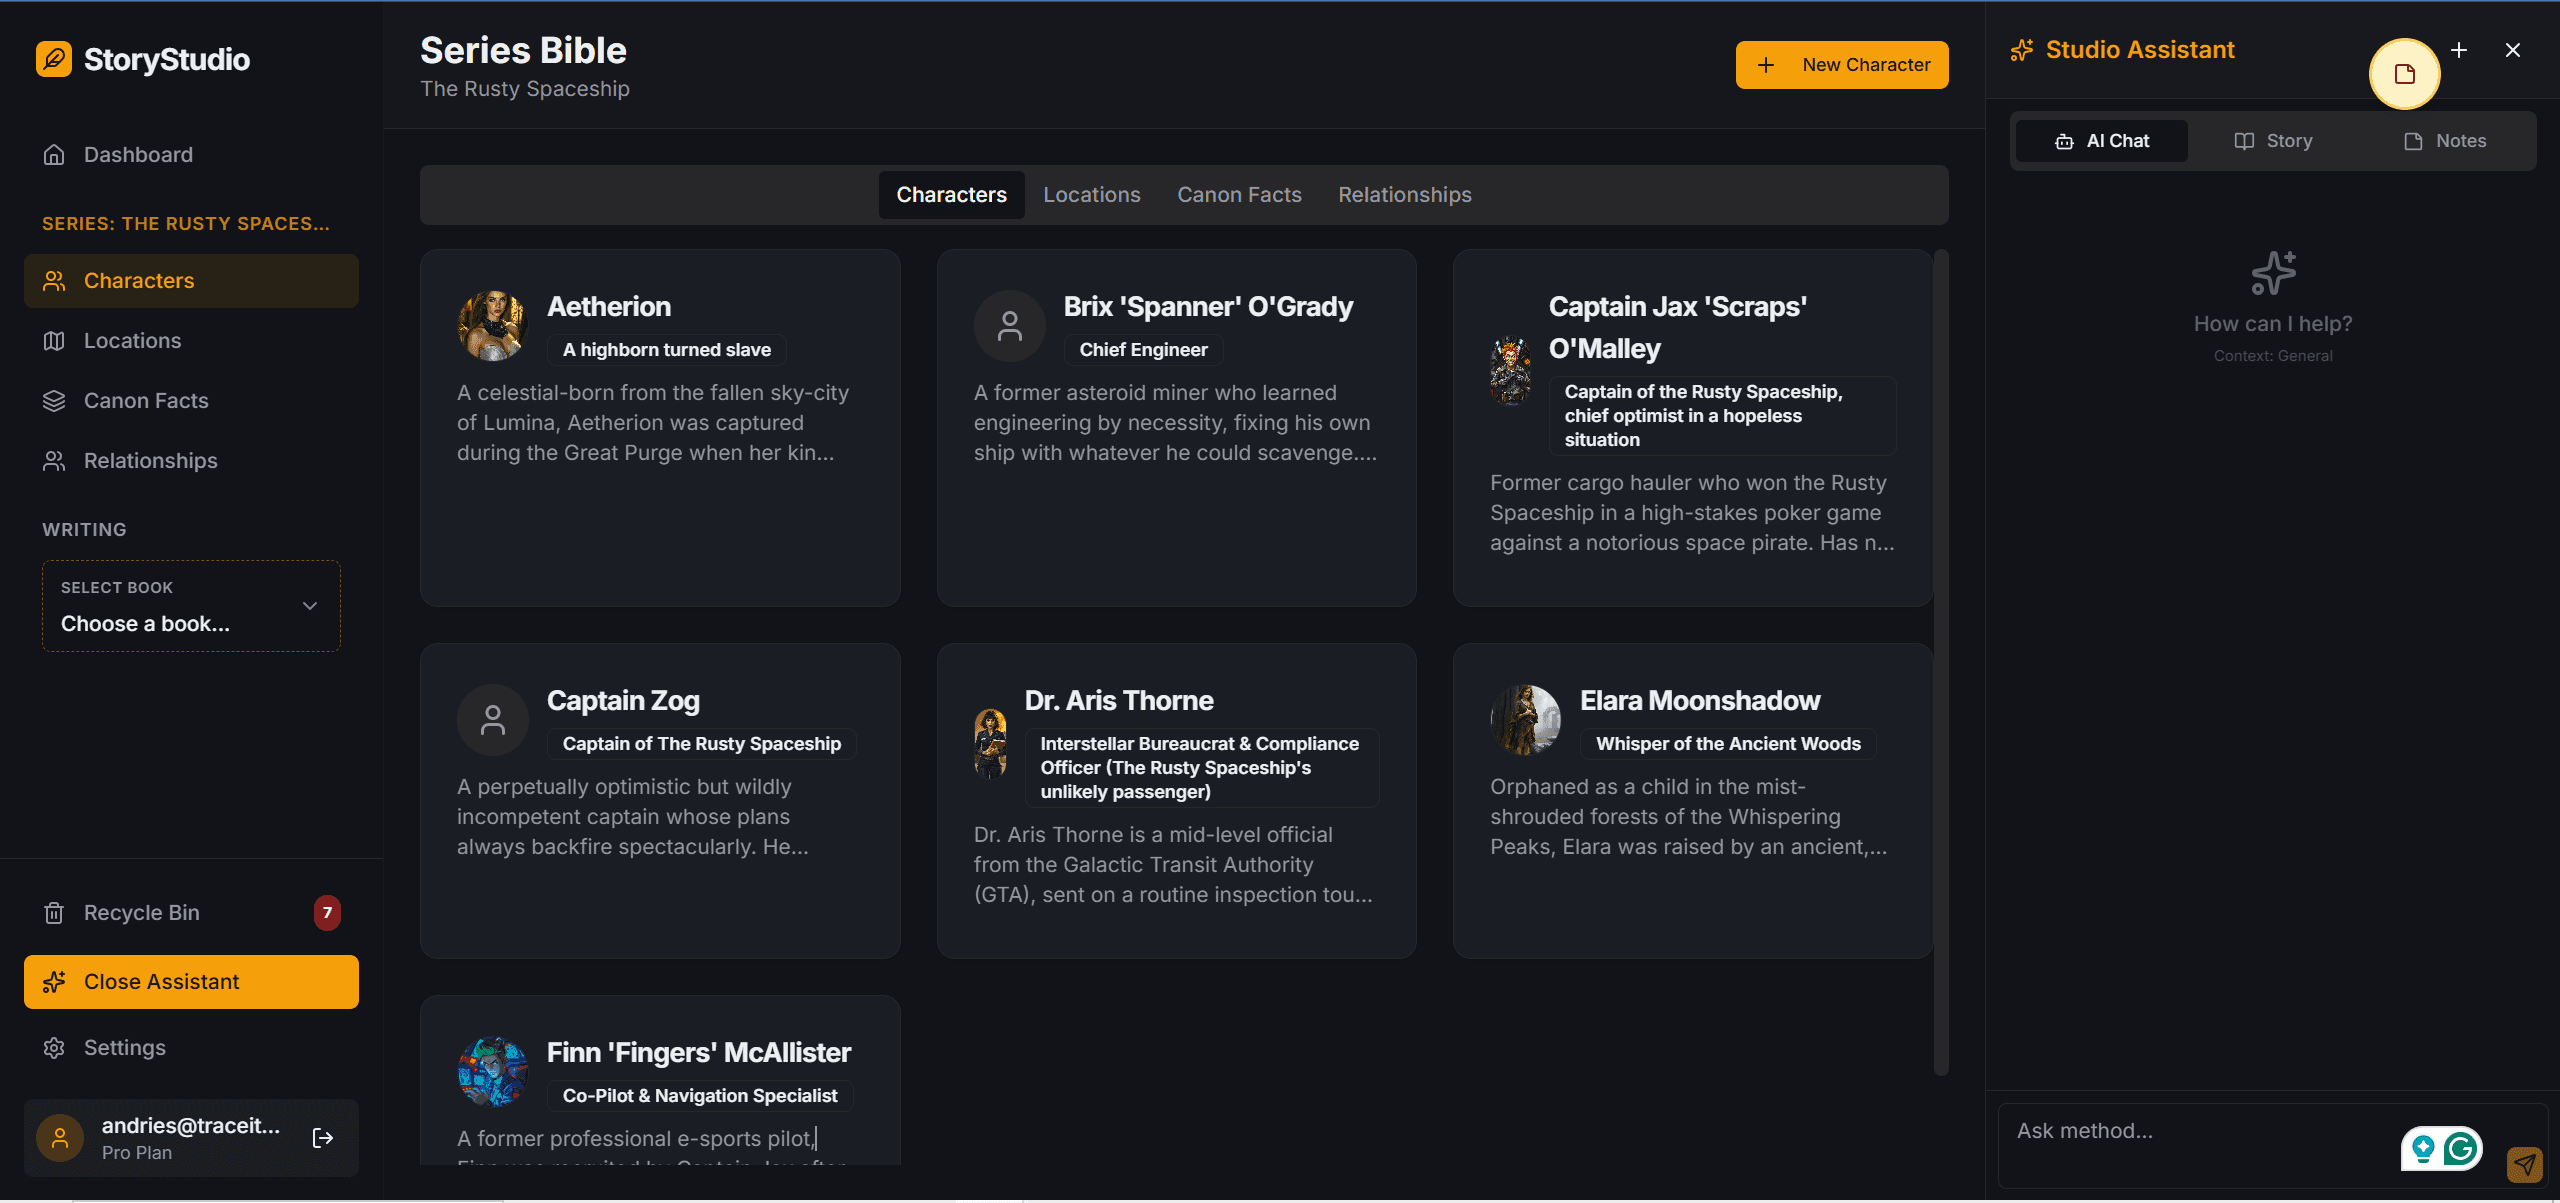
Task: Click the logout icon beside account email
Action: point(323,1138)
